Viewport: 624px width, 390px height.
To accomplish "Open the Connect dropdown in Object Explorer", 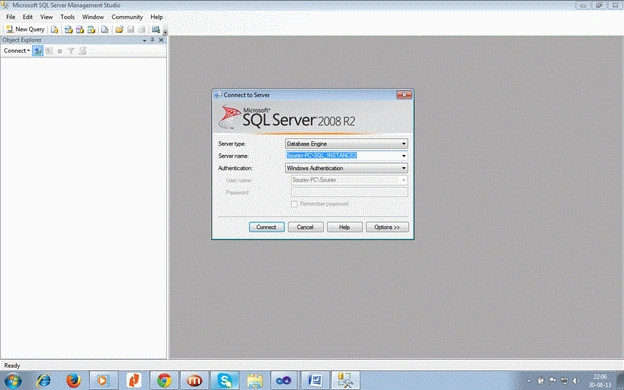I will (x=17, y=51).
